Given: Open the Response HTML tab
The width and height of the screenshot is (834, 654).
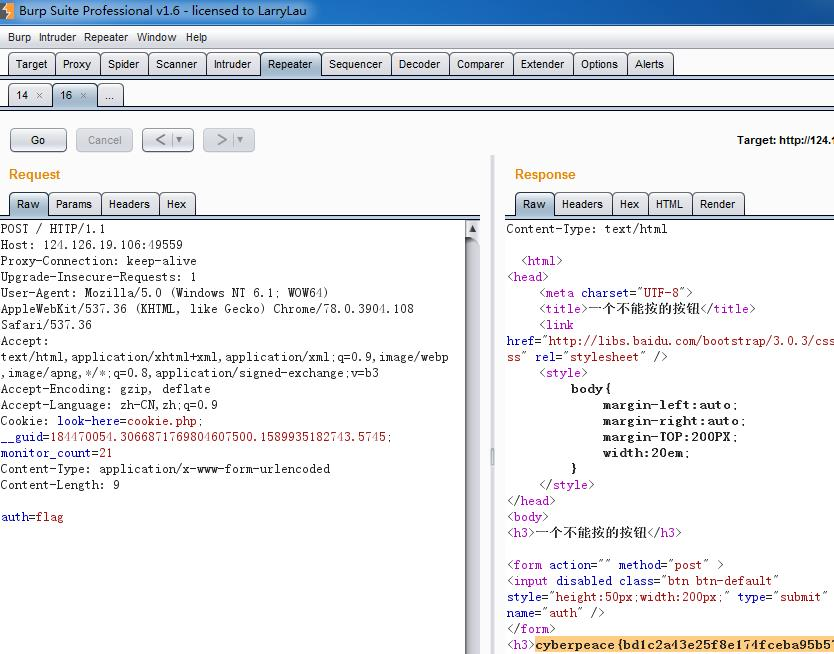Looking at the screenshot, I should (x=669, y=204).
